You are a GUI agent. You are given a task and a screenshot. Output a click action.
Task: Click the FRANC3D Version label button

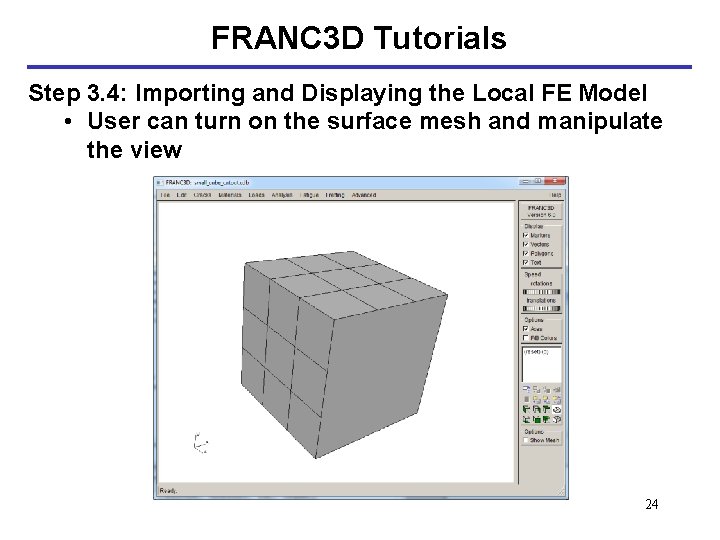point(541,211)
